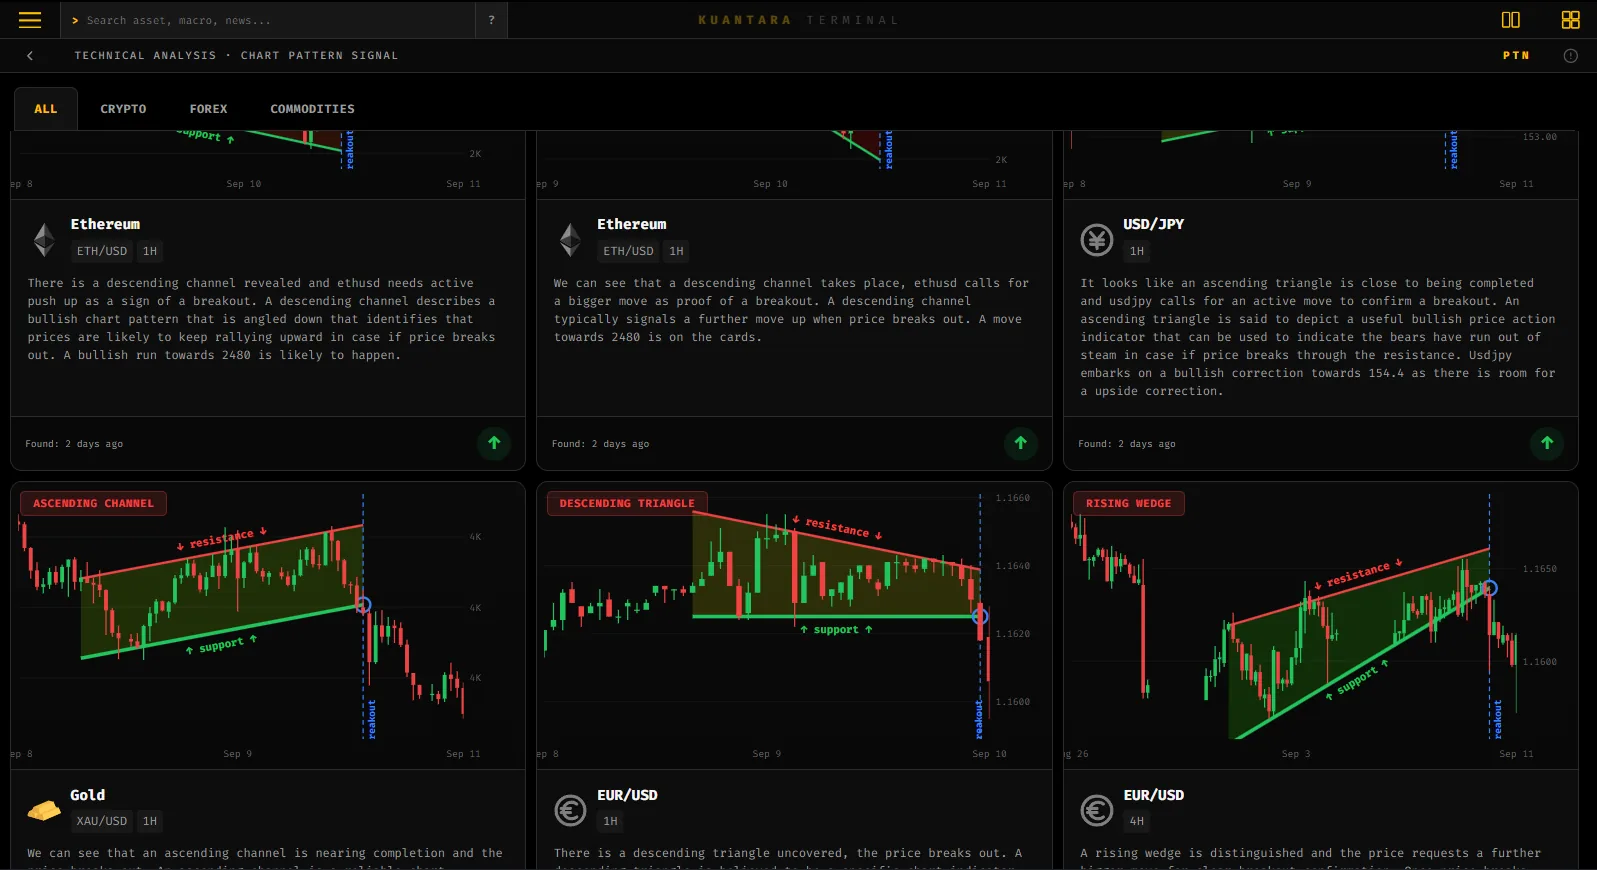1597x870 pixels.
Task: Click the 1H tag under USD/JPY
Action: [x=1137, y=251]
